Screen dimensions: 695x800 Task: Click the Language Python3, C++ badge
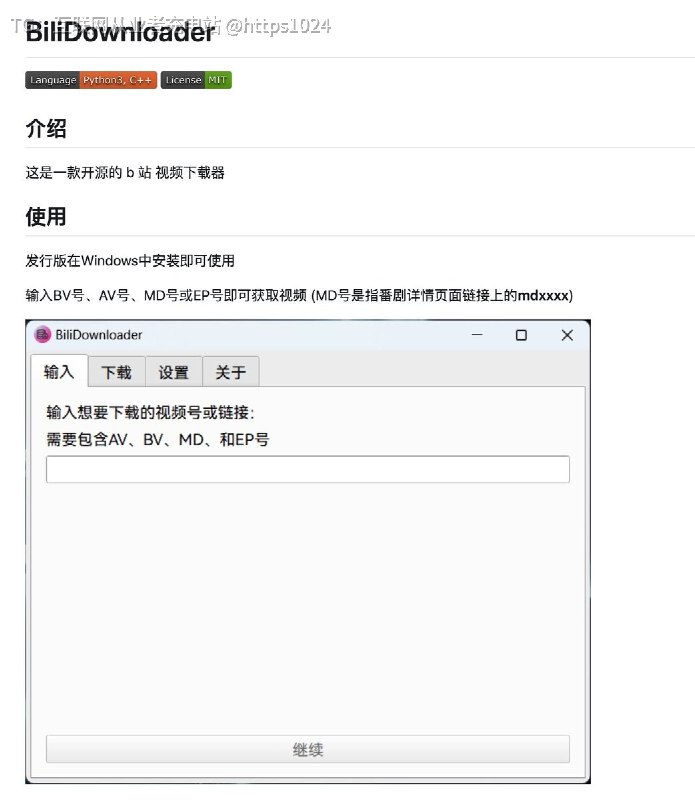tap(91, 80)
